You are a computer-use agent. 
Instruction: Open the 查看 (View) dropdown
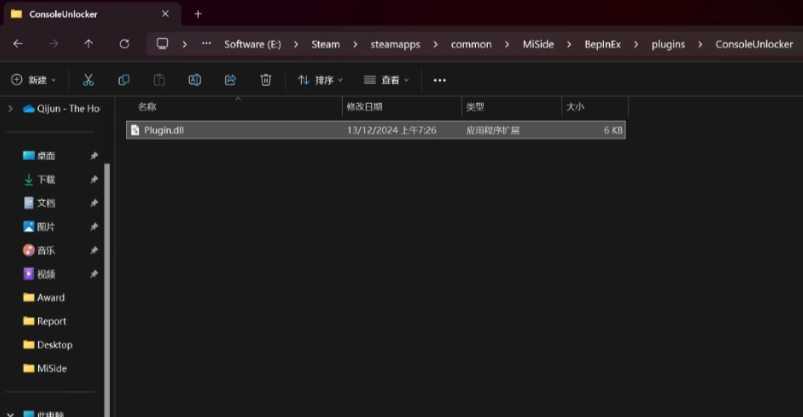[387, 80]
